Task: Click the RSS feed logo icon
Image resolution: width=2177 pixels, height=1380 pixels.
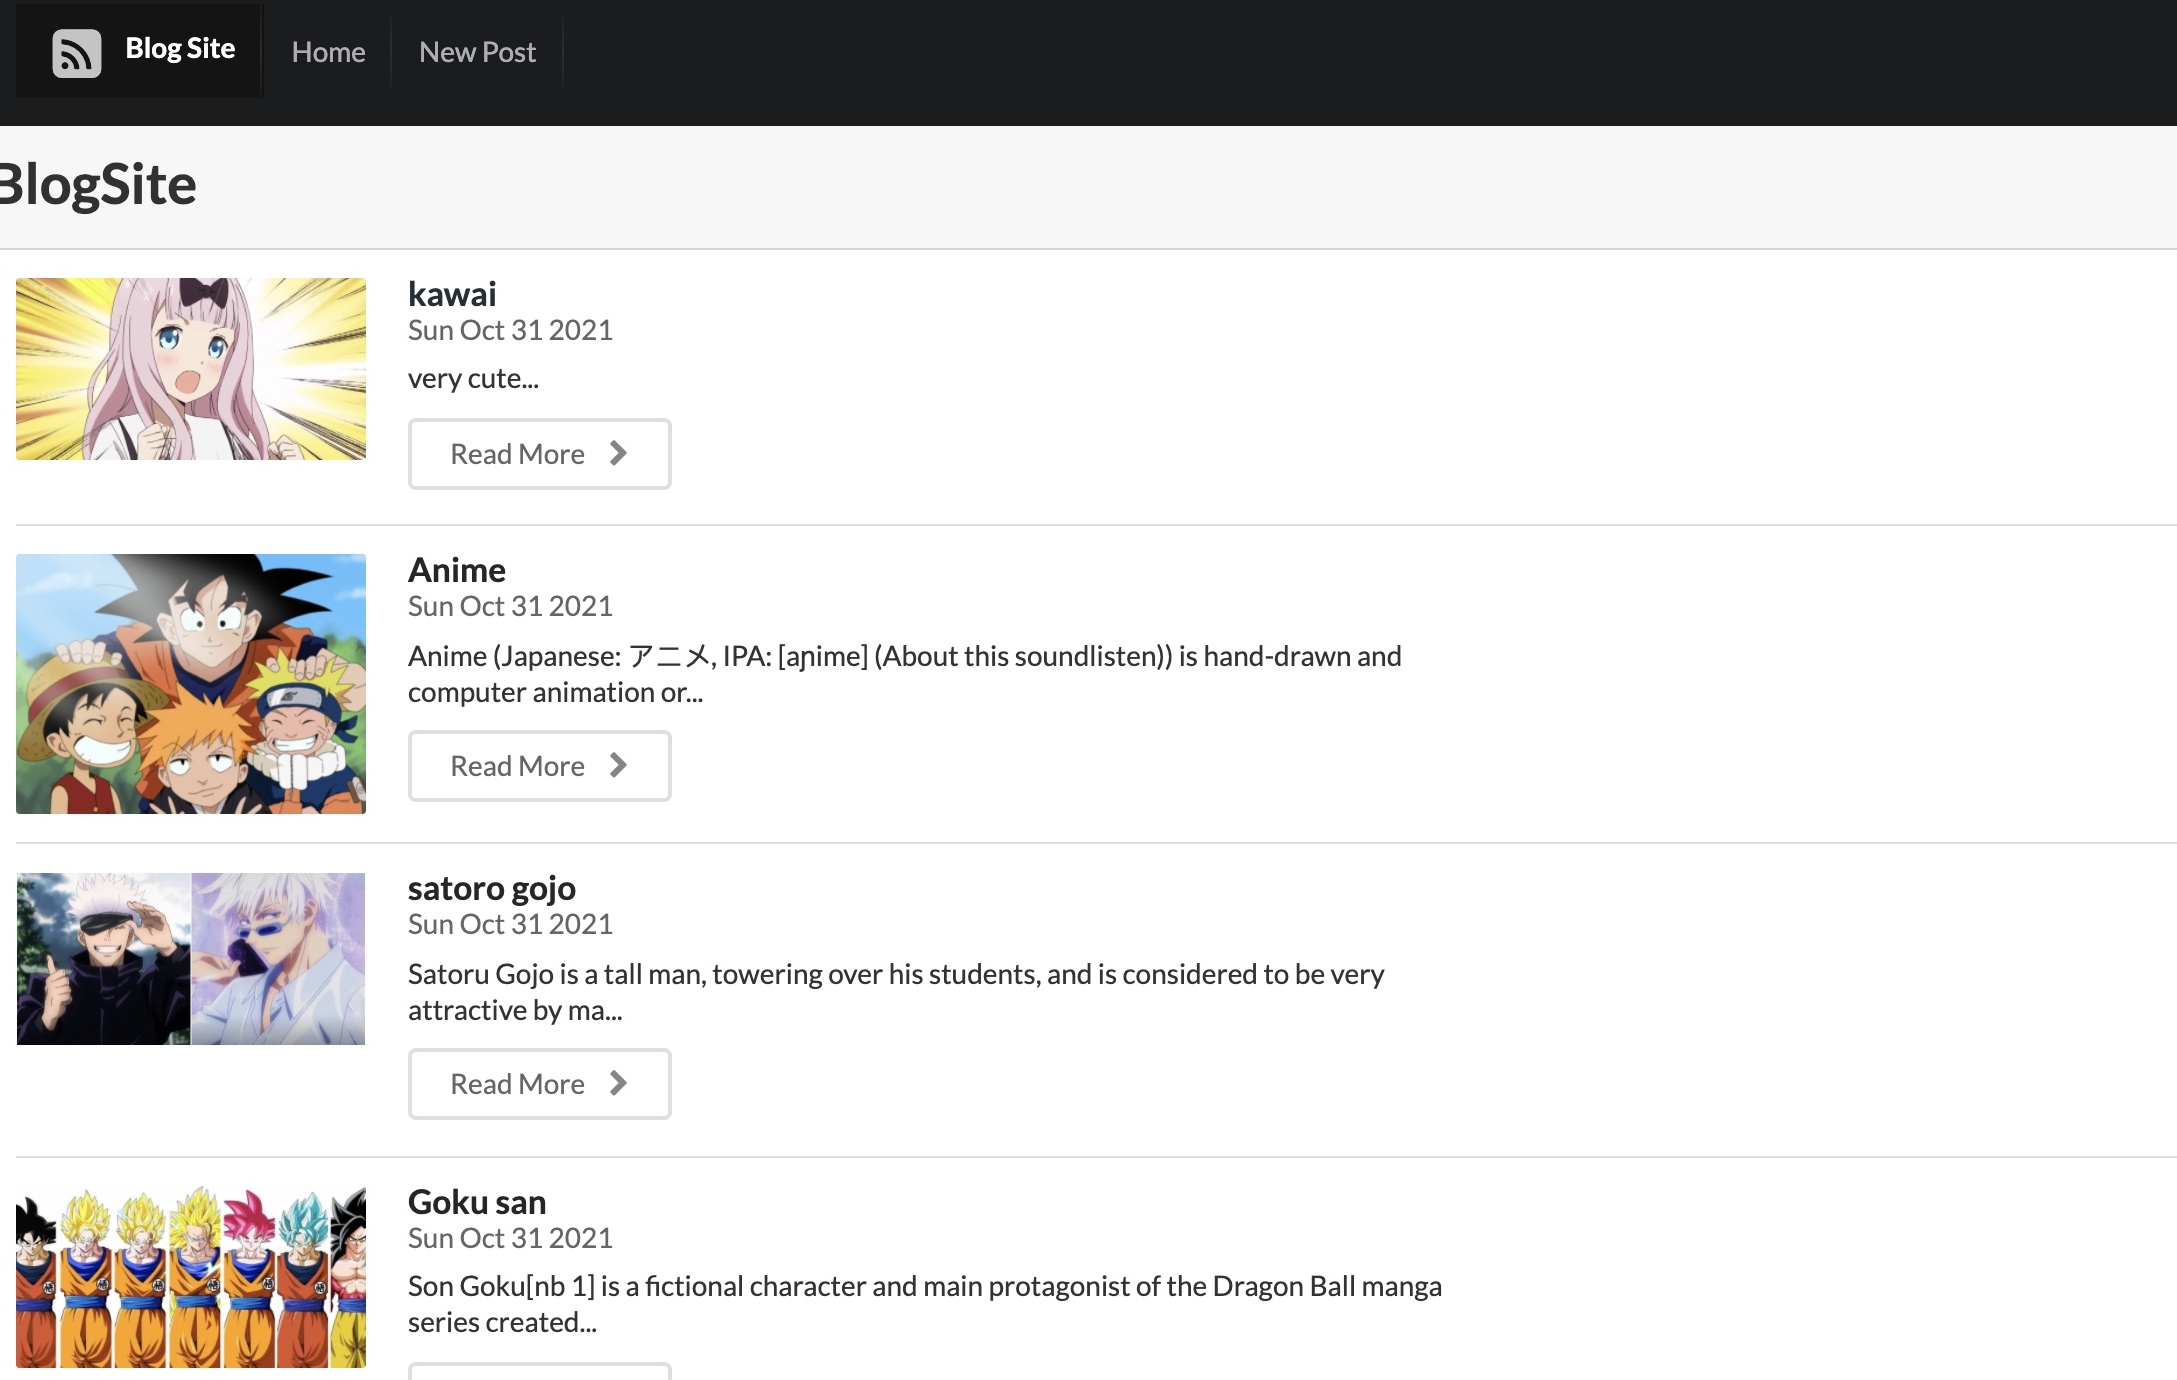Action: [77, 52]
